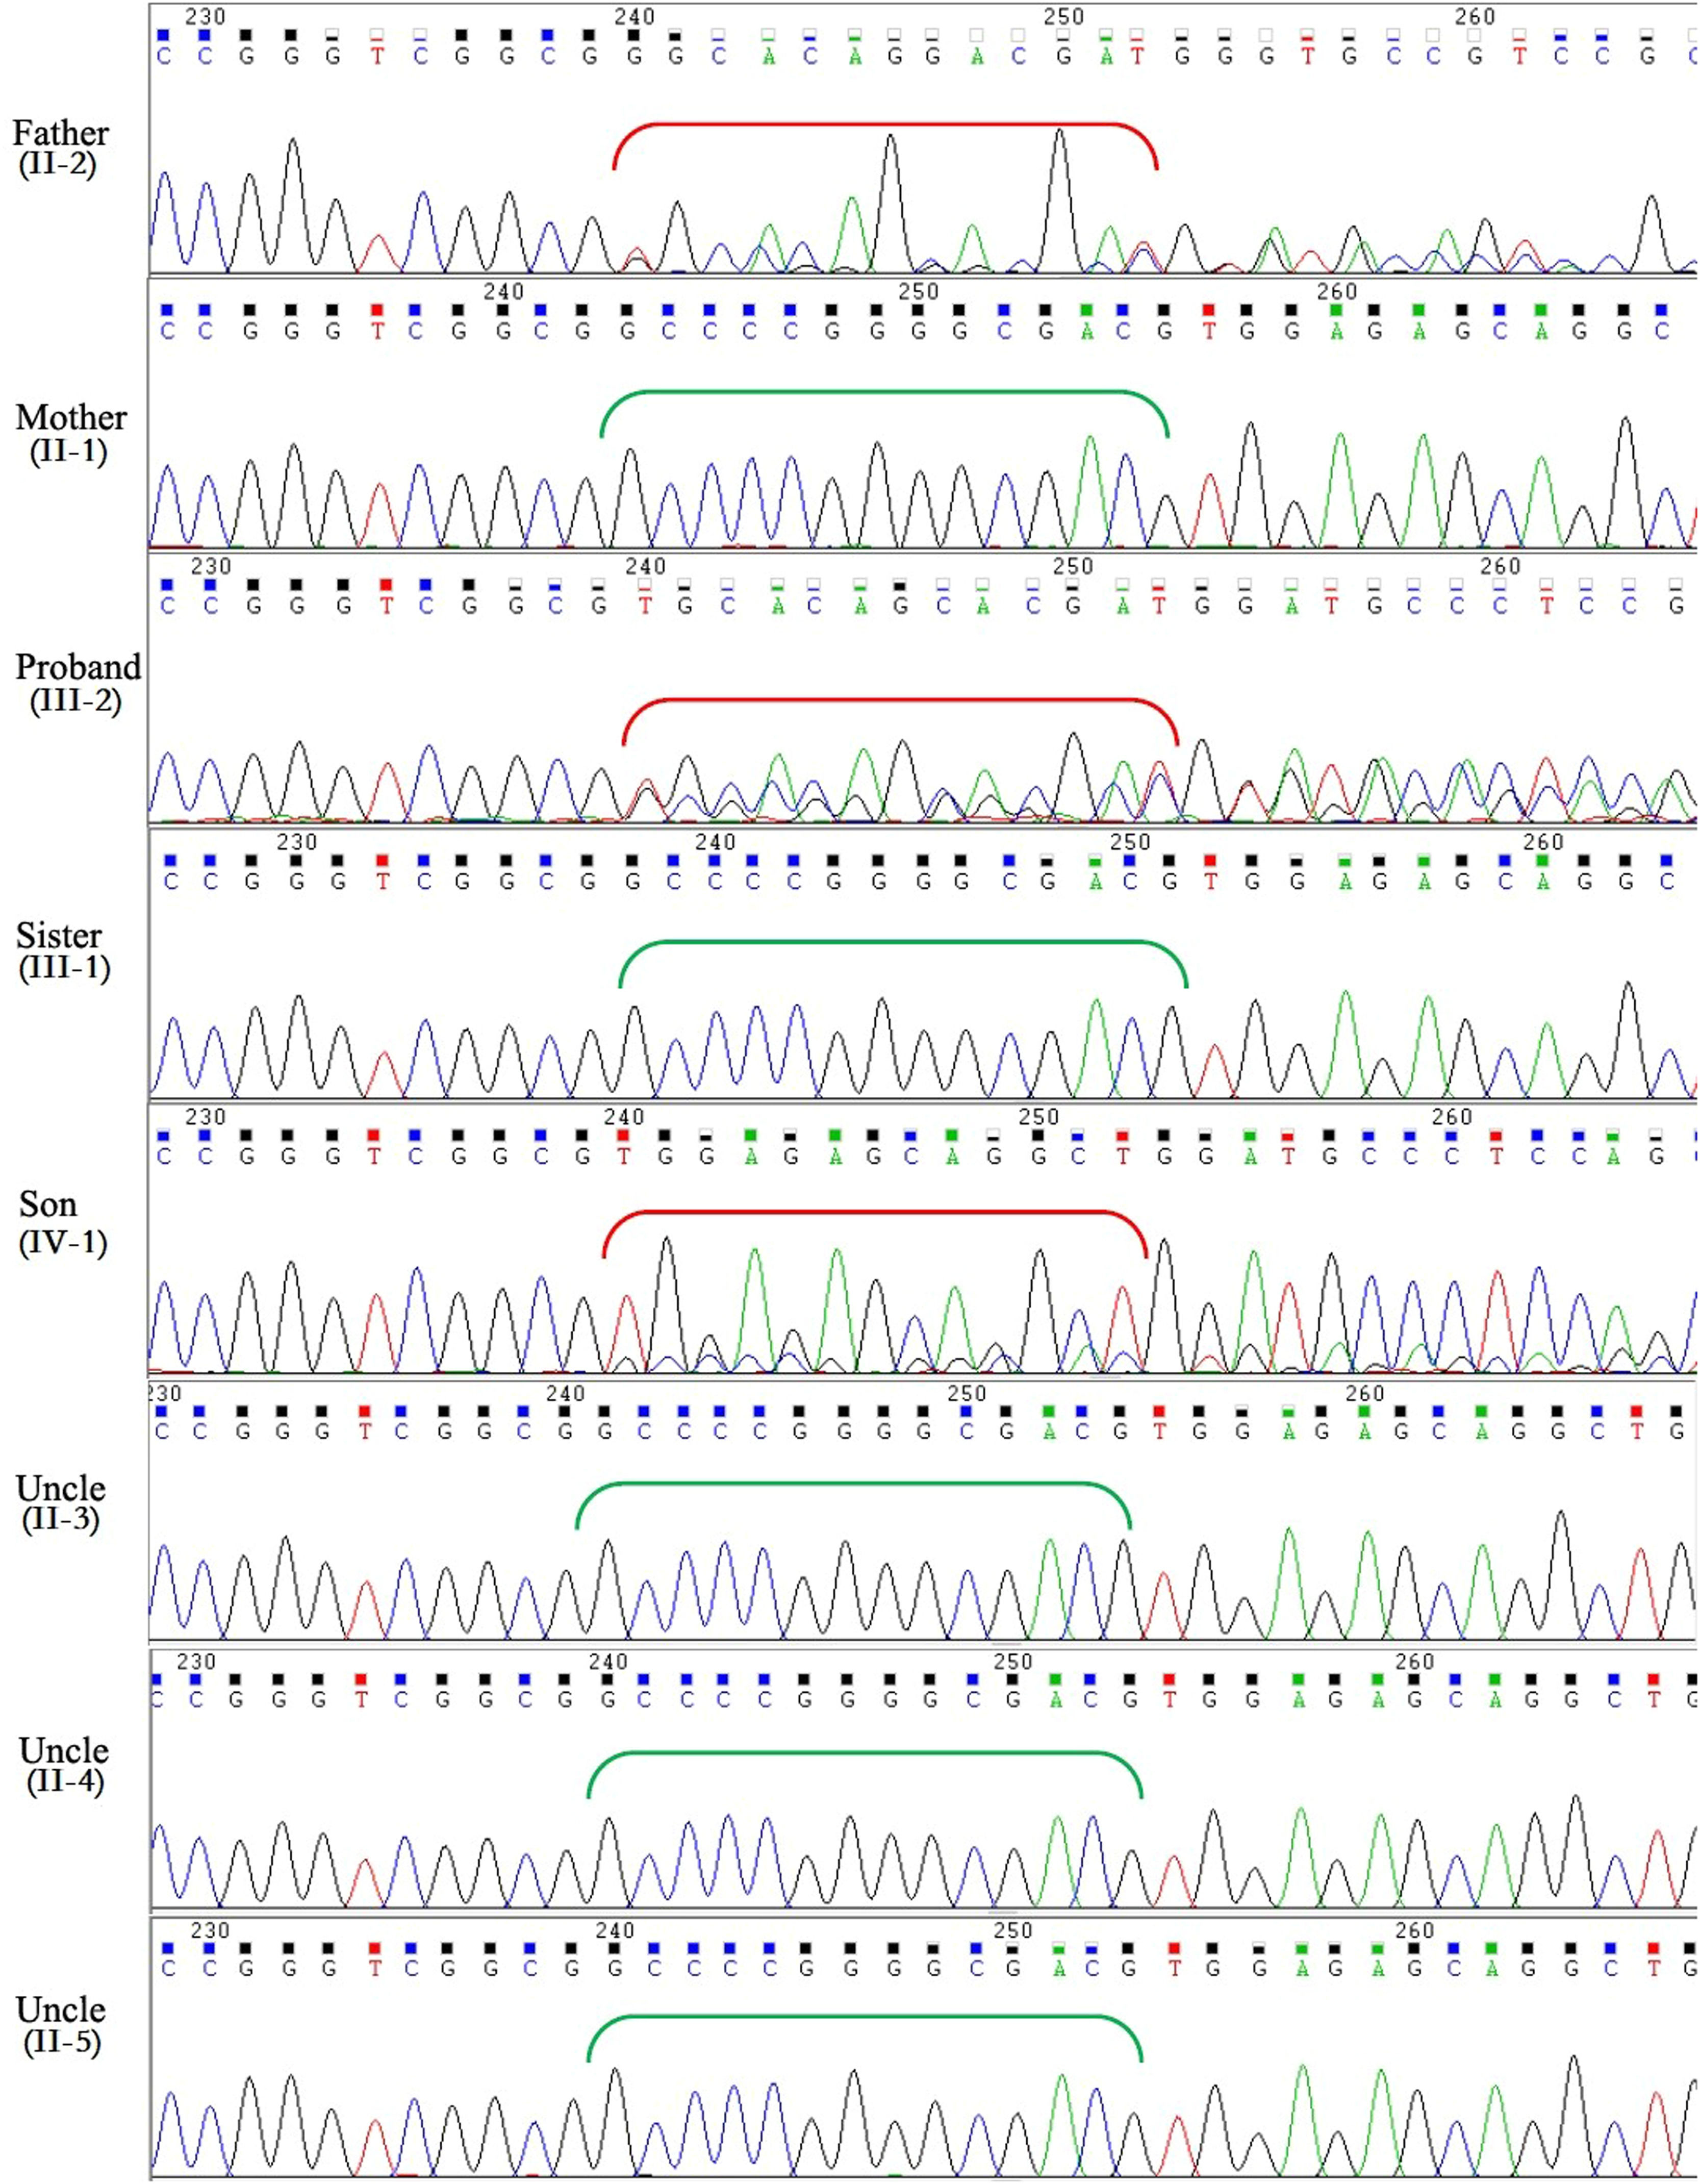Click position marker 260 in Mother's row
This screenshot has height=2184, width=1700.
click(x=1336, y=291)
